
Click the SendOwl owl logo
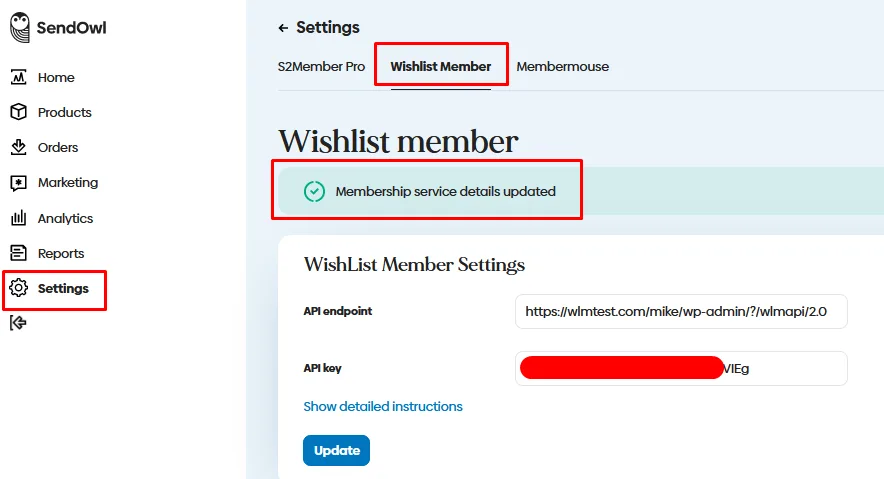(x=20, y=28)
